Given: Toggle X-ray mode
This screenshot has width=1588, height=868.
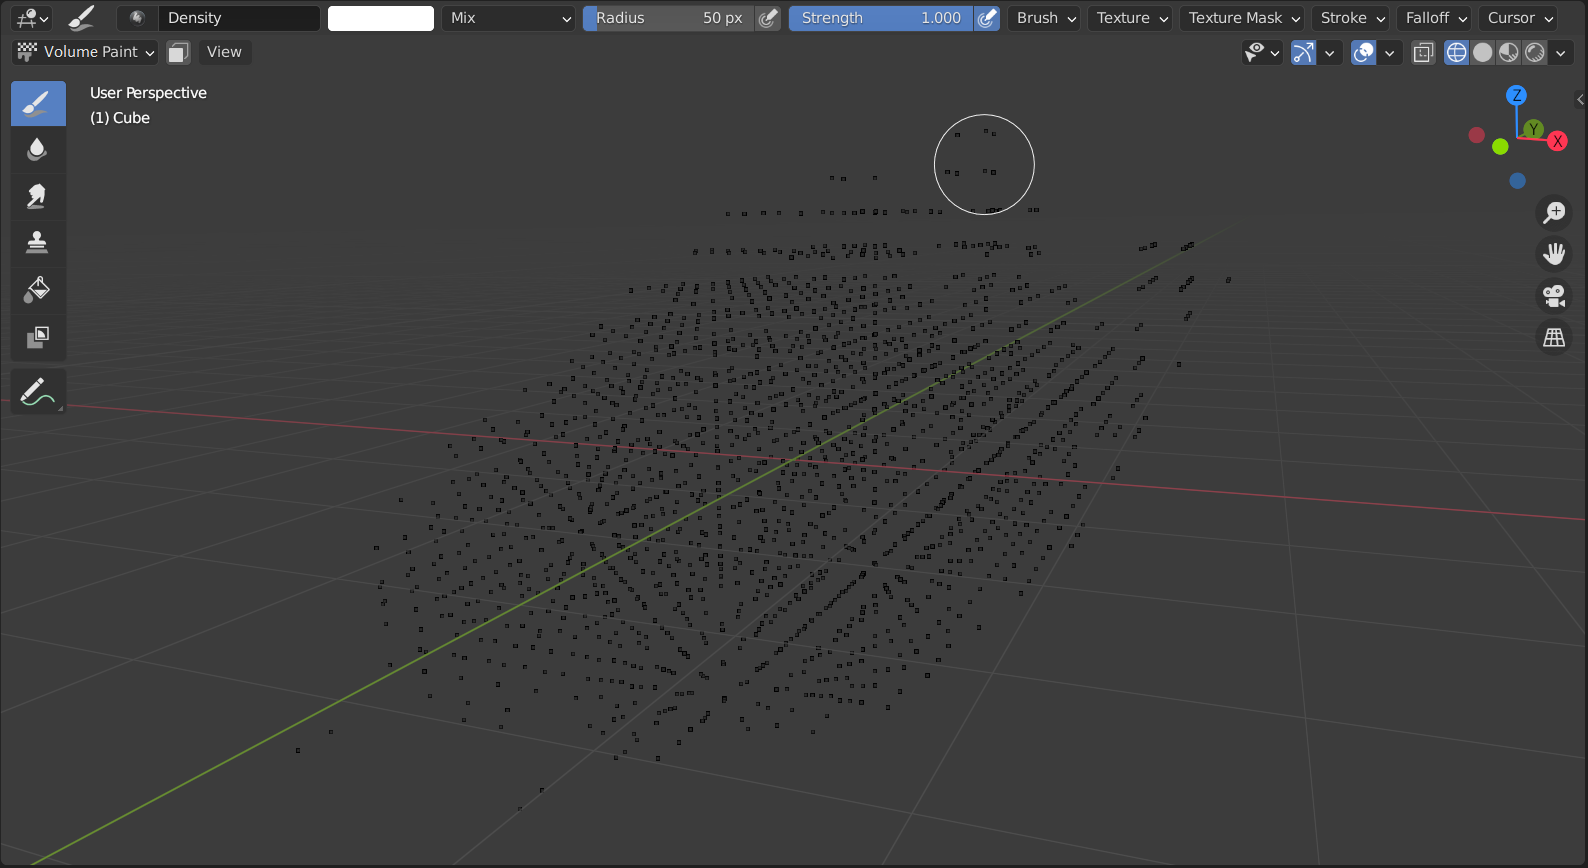Looking at the screenshot, I should coord(1423,52).
